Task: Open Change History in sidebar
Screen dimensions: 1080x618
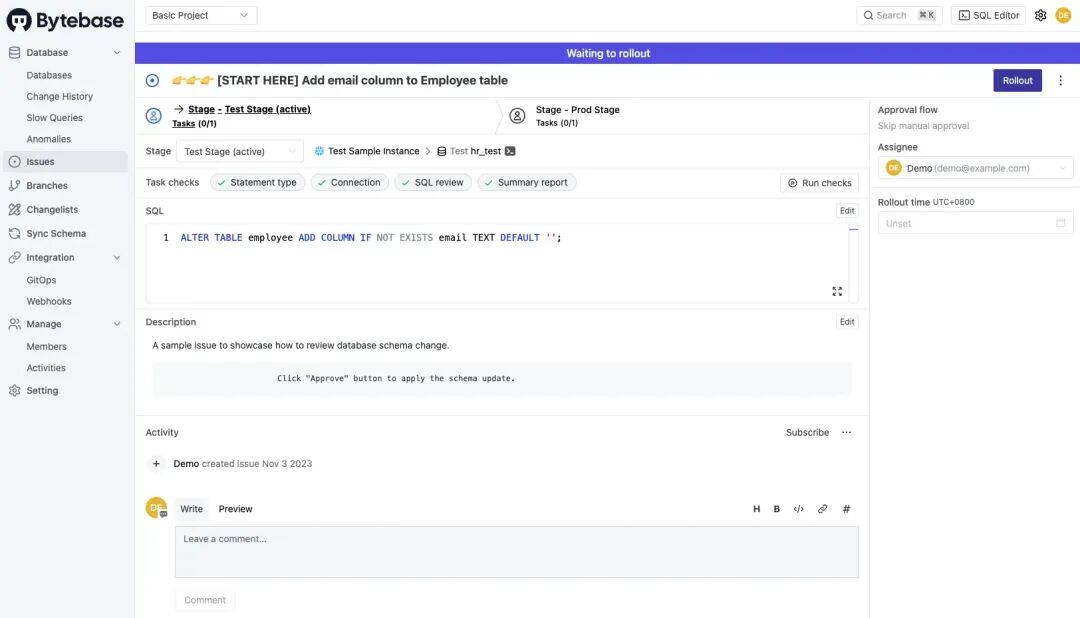Action: (59, 96)
